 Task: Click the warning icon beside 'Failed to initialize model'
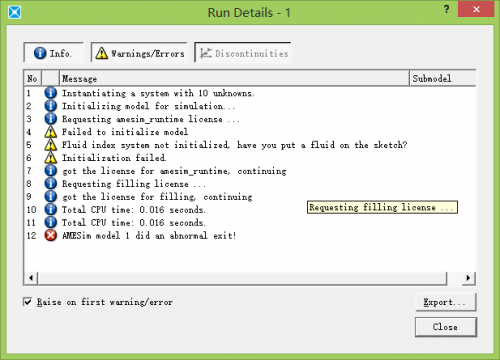51,132
